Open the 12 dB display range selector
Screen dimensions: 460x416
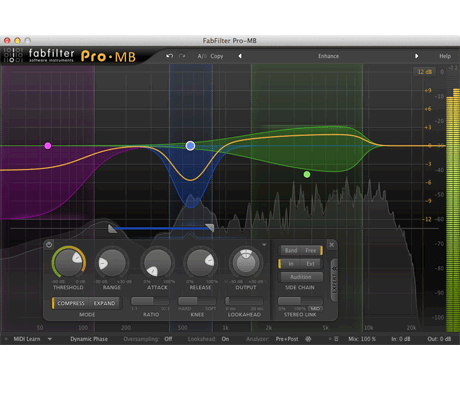[425, 72]
